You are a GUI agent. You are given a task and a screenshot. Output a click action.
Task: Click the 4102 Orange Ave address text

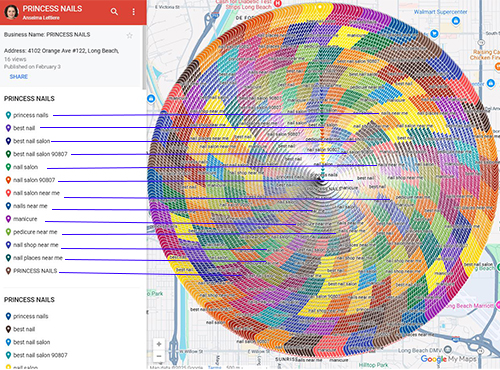click(x=61, y=51)
